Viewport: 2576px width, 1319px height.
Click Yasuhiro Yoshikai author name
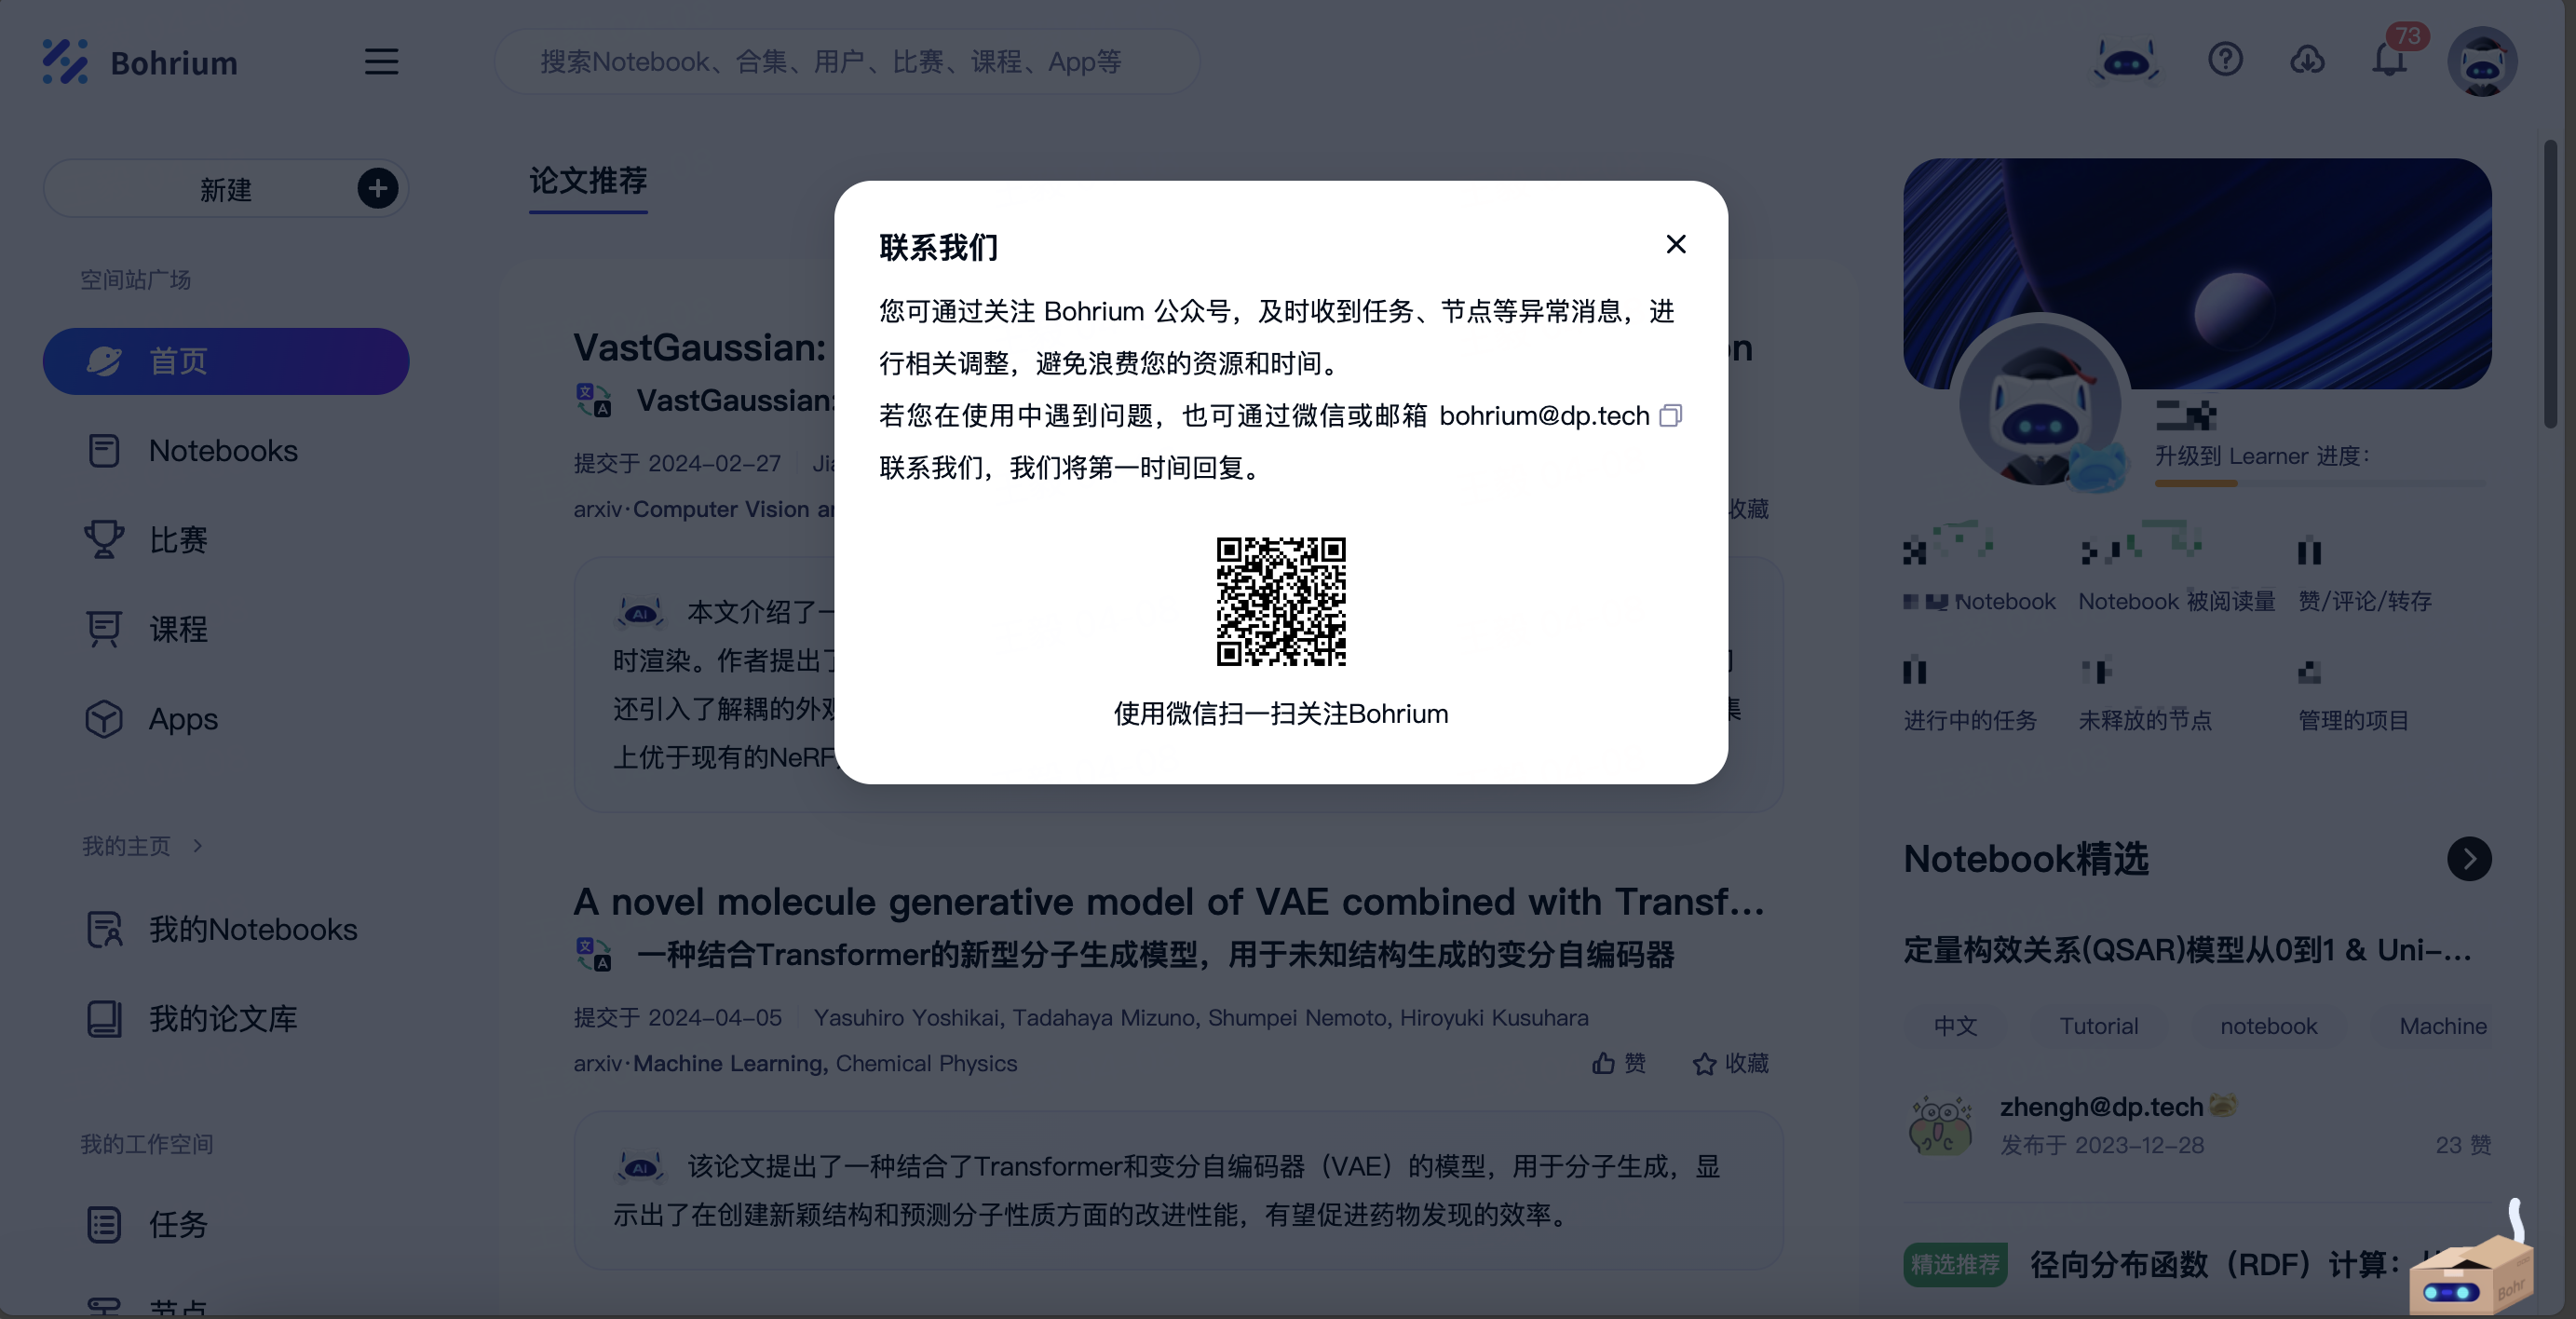(x=905, y=1017)
